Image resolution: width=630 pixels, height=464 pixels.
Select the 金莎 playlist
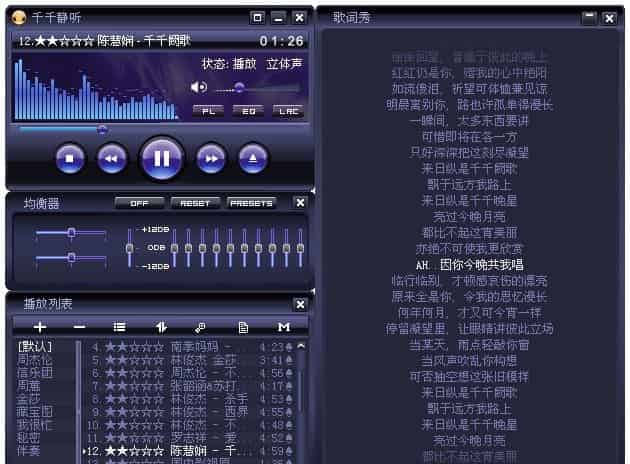(29, 399)
